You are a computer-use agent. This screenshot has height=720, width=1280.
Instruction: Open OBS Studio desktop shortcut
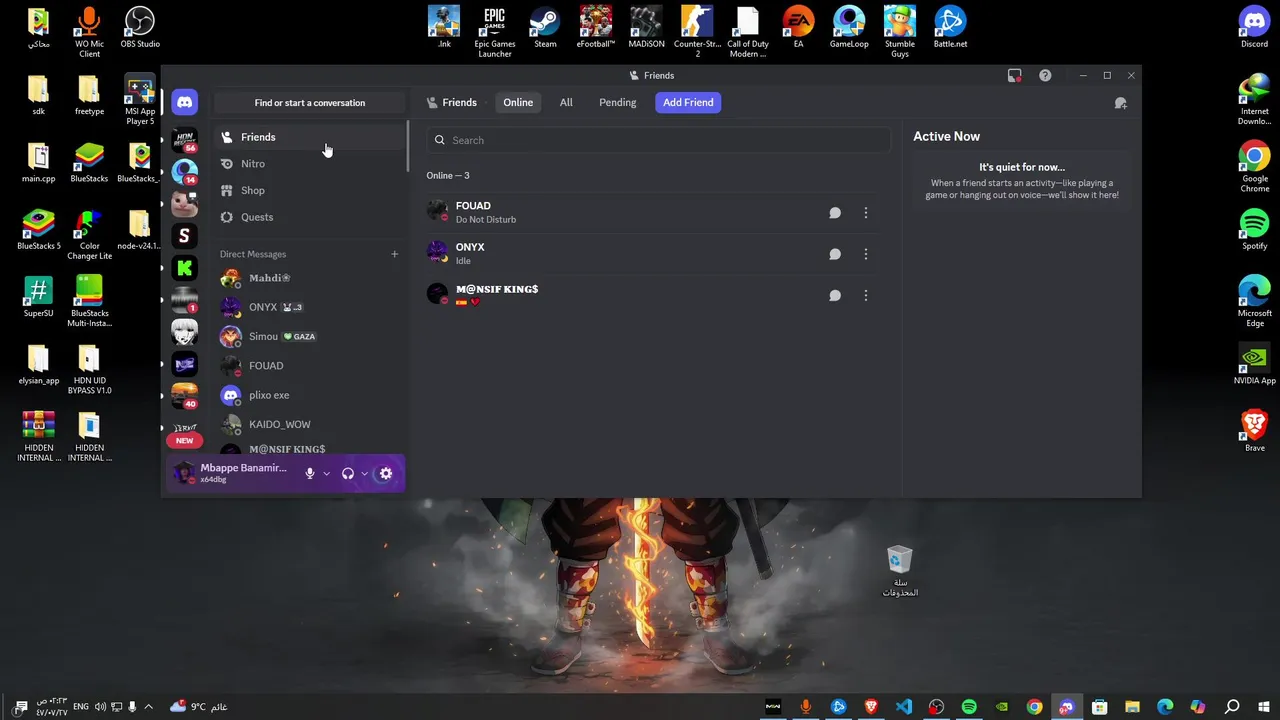(x=140, y=28)
